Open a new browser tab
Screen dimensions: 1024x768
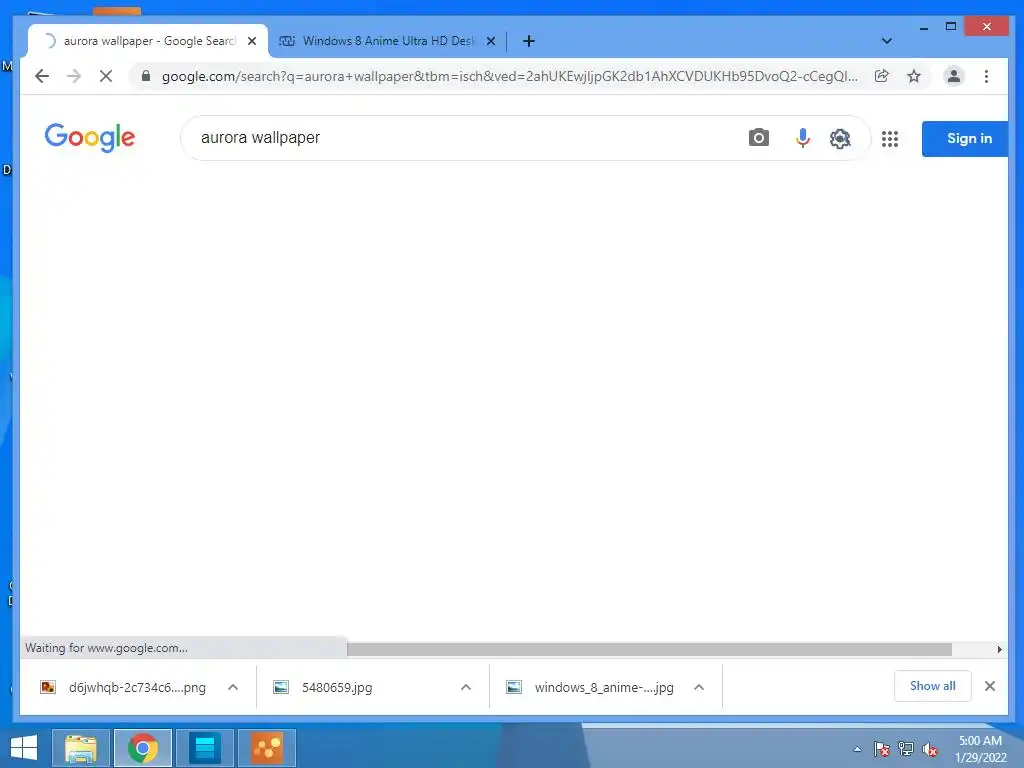pos(529,41)
